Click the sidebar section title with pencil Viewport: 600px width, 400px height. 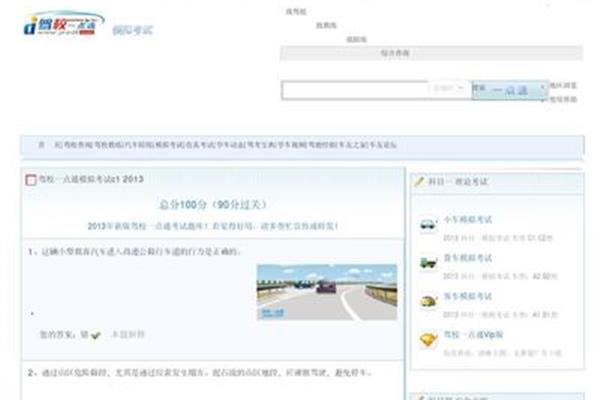click(x=458, y=181)
